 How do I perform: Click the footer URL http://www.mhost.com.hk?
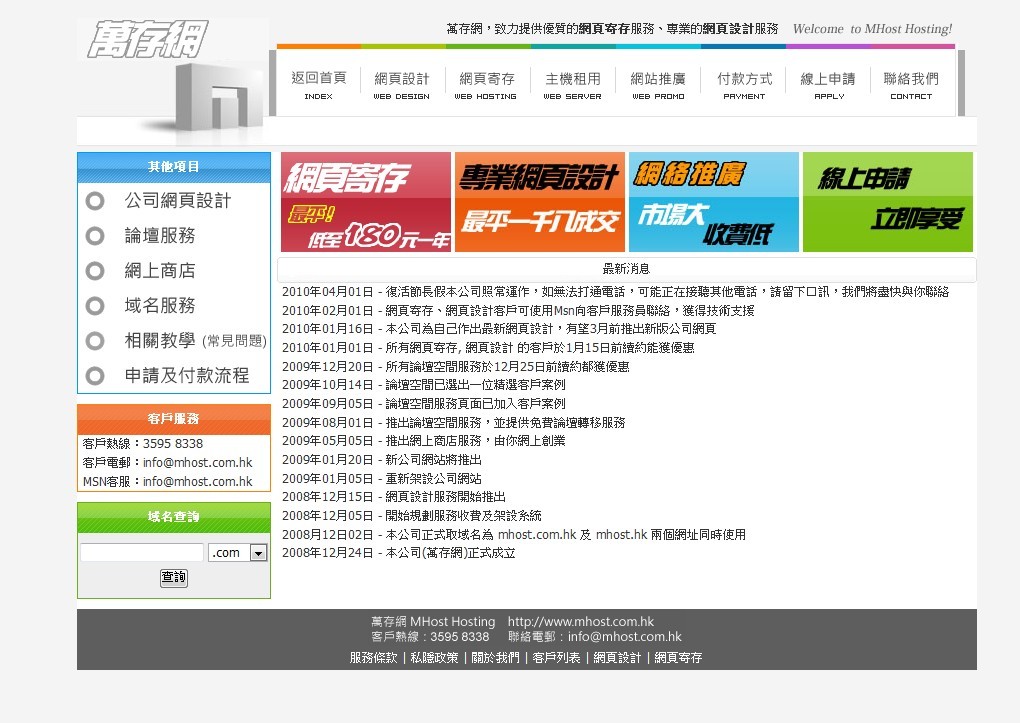click(581, 621)
